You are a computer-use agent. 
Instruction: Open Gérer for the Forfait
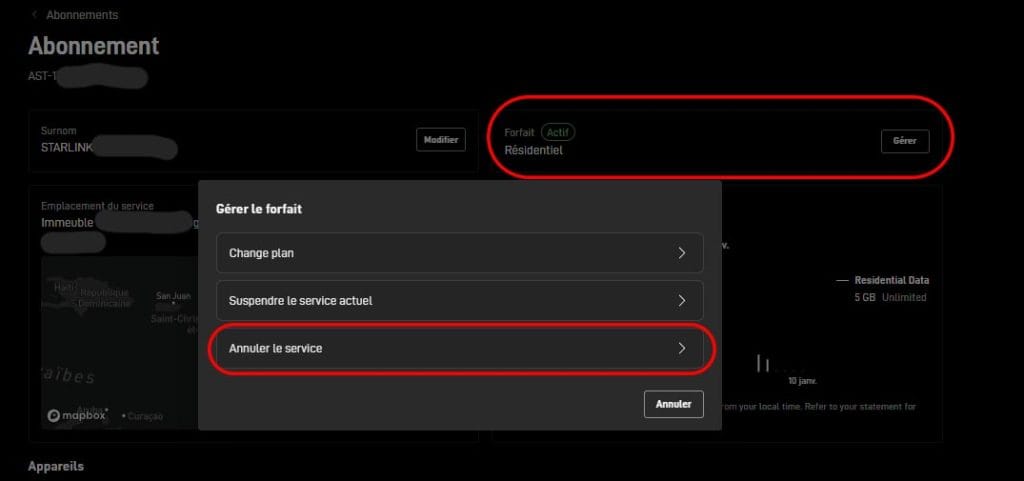click(x=904, y=141)
